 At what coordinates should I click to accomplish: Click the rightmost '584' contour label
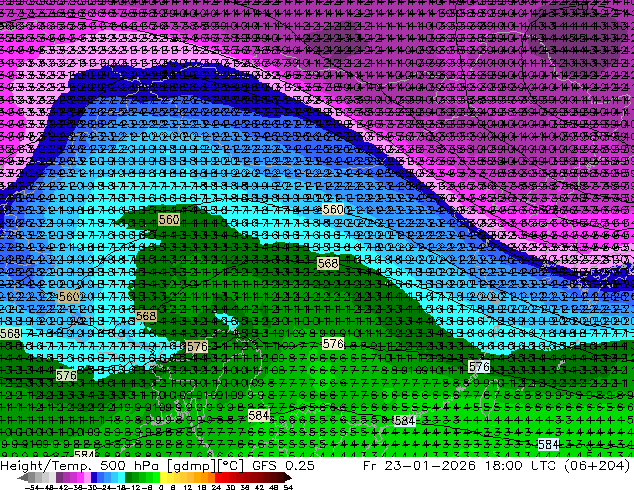(x=548, y=444)
